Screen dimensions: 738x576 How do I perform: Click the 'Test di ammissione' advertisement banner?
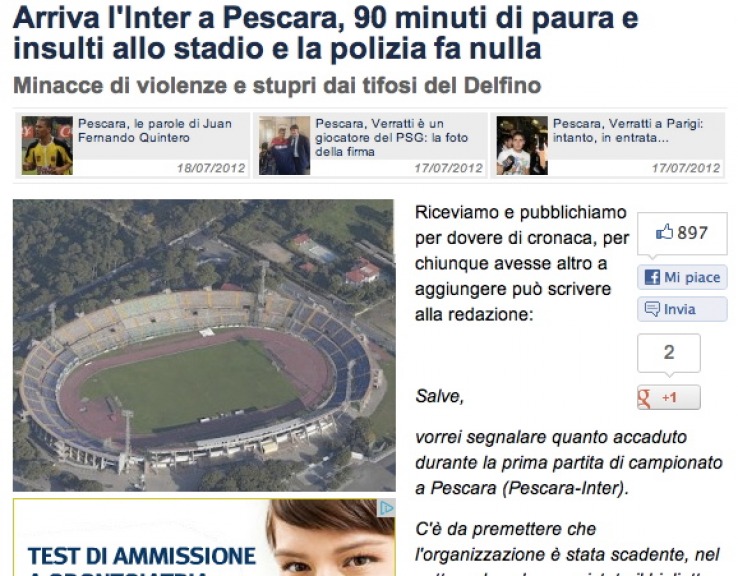point(204,537)
